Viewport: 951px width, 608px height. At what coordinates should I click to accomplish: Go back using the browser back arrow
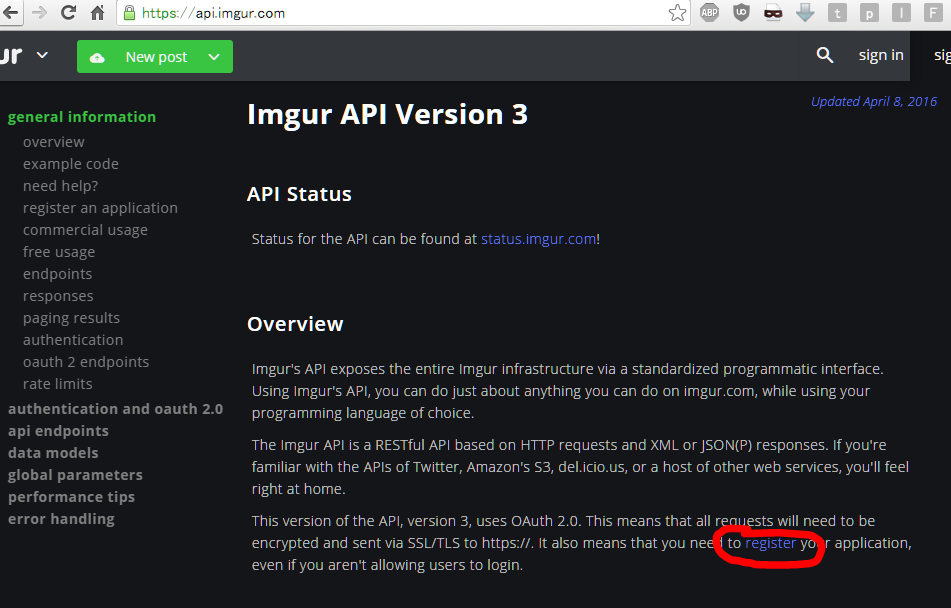coord(10,12)
